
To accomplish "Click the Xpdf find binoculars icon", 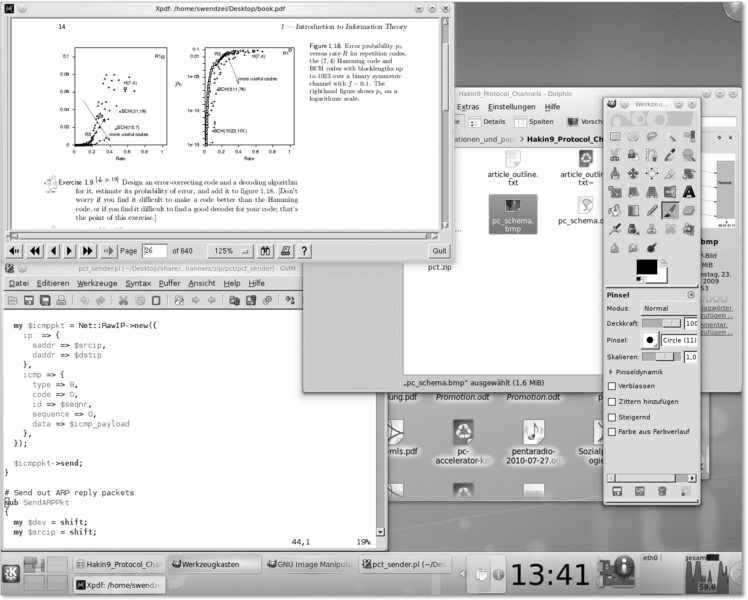I will click(266, 251).
